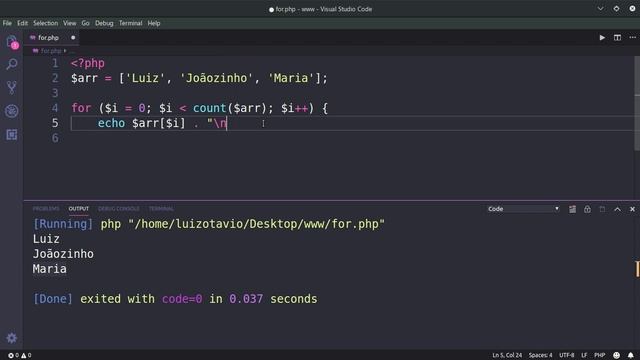Screen dimensions: 640x360
Task: Open the View menu
Action: (69, 23)
